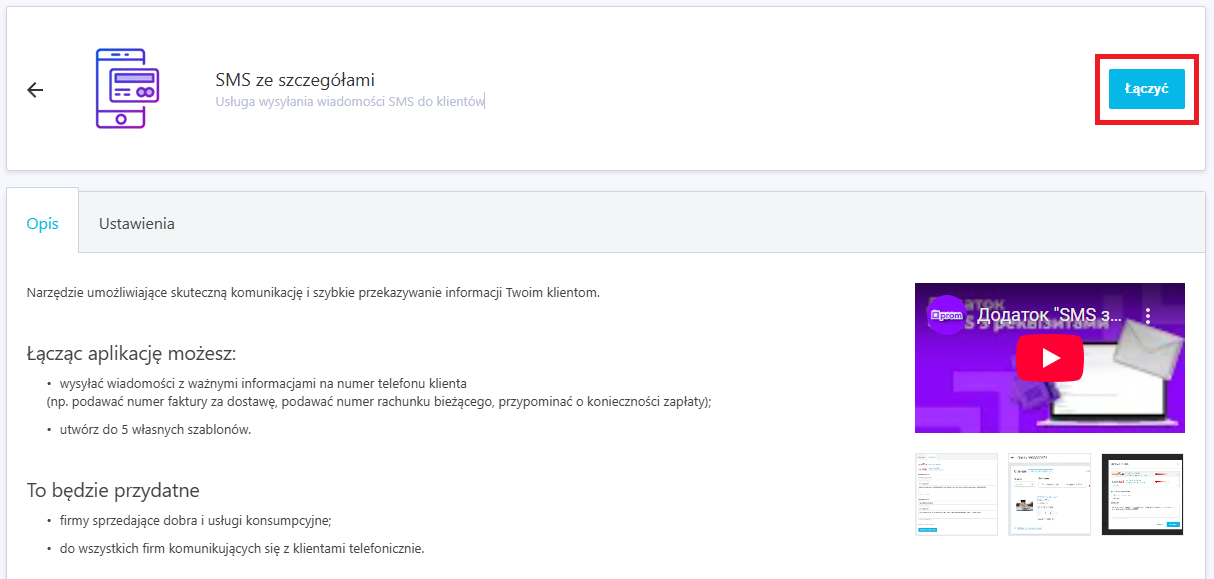
Task: Click the heading 'Łącząc aplikację możesz:'
Action: tap(131, 354)
